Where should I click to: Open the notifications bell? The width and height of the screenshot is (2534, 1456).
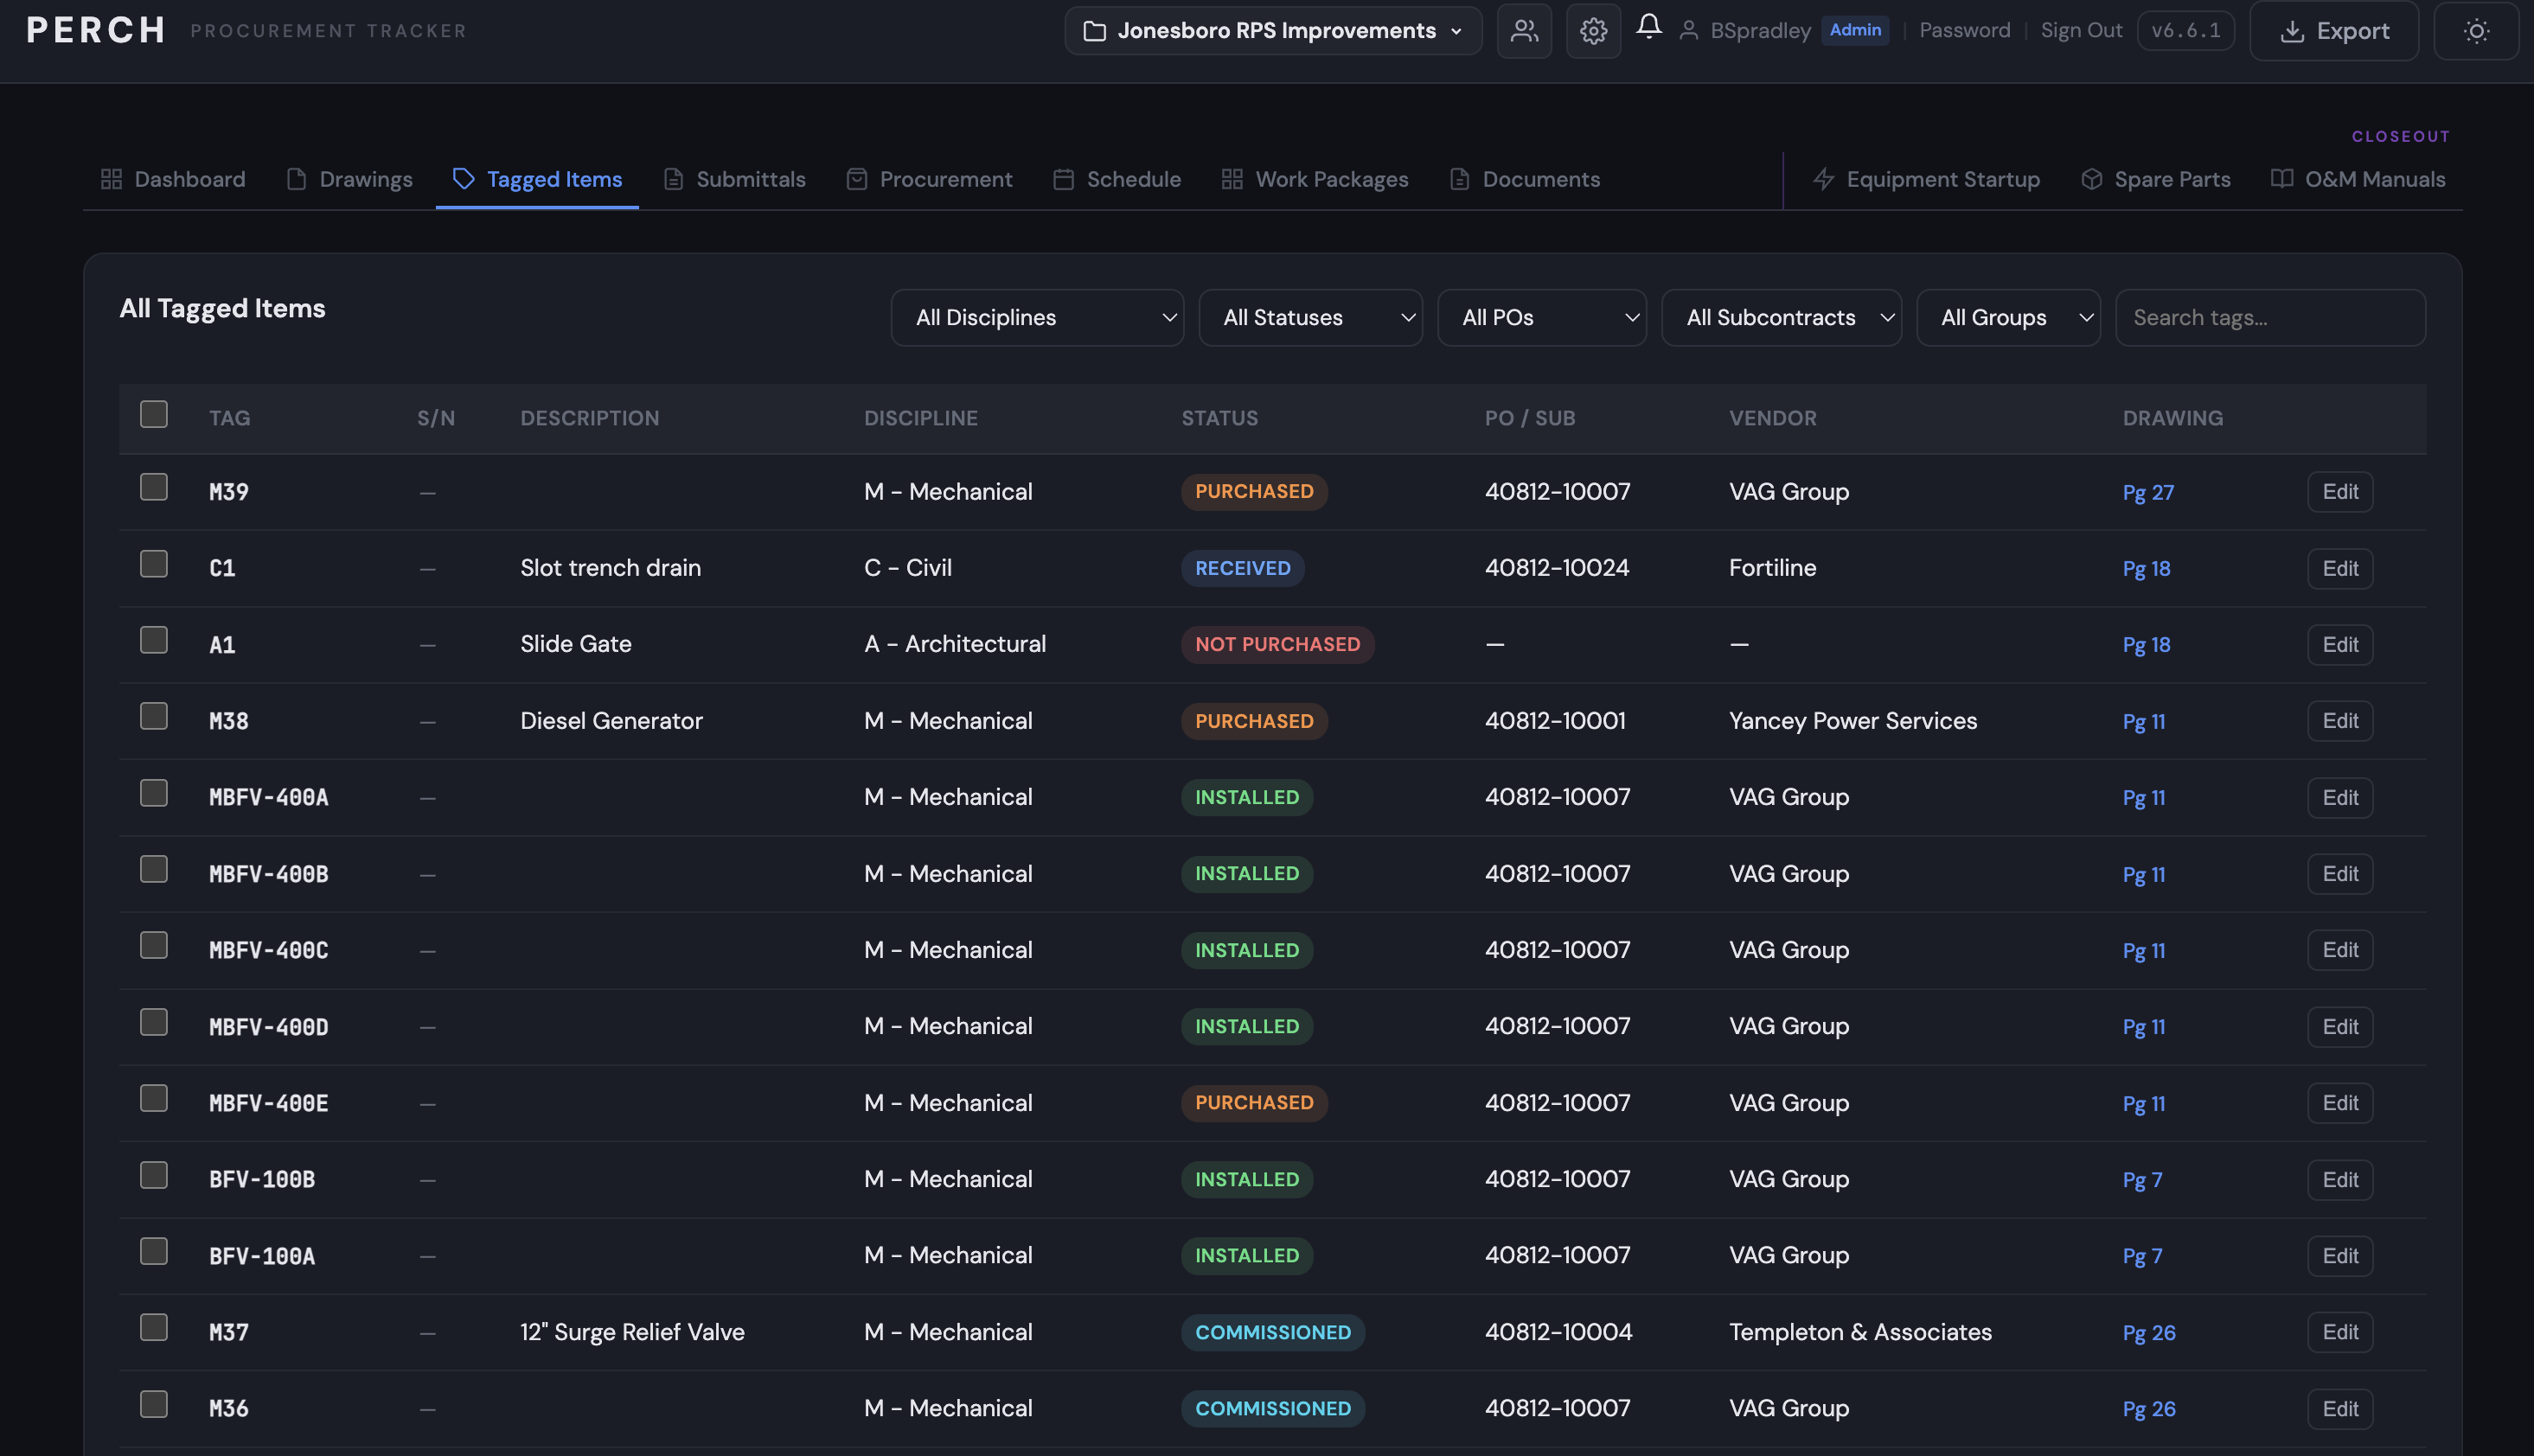pos(1649,27)
